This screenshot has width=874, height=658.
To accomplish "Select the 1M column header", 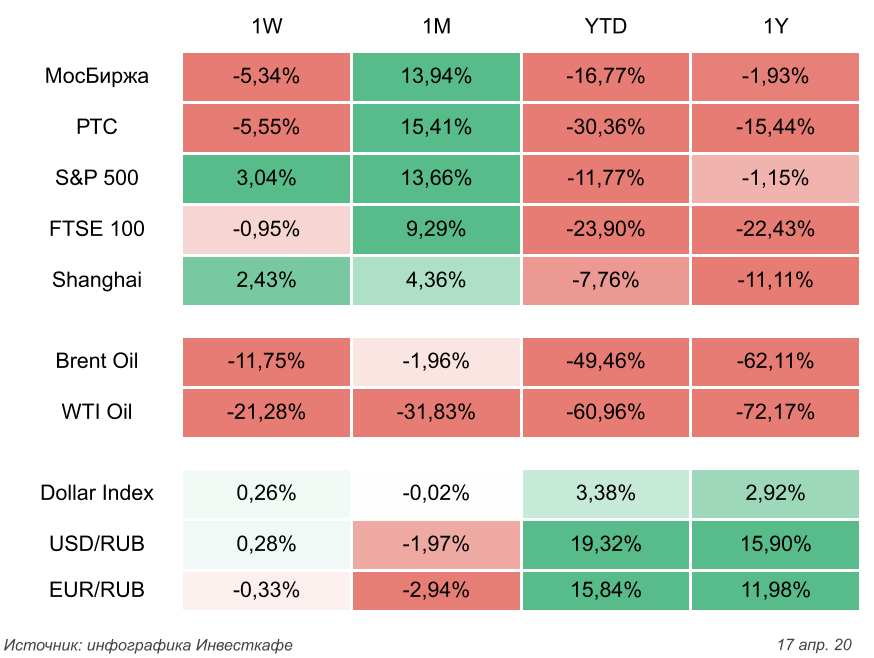I will [x=436, y=27].
